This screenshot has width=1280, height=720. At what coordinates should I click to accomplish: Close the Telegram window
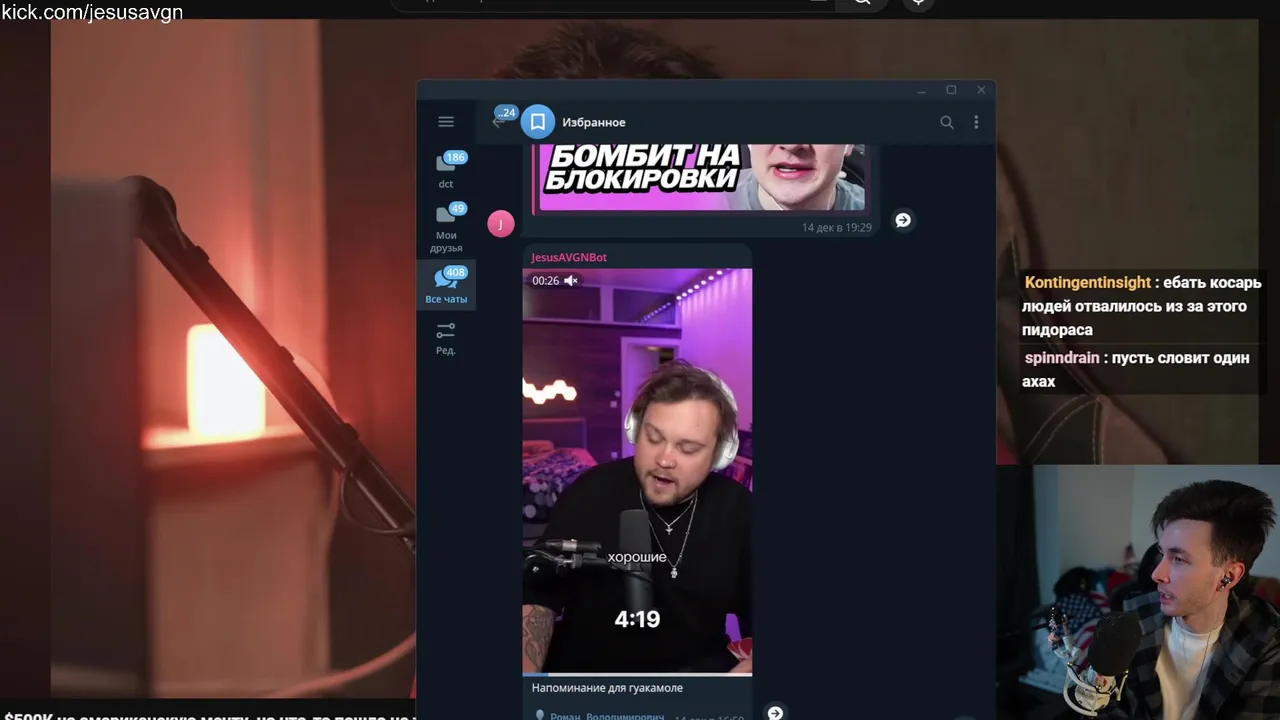[981, 90]
